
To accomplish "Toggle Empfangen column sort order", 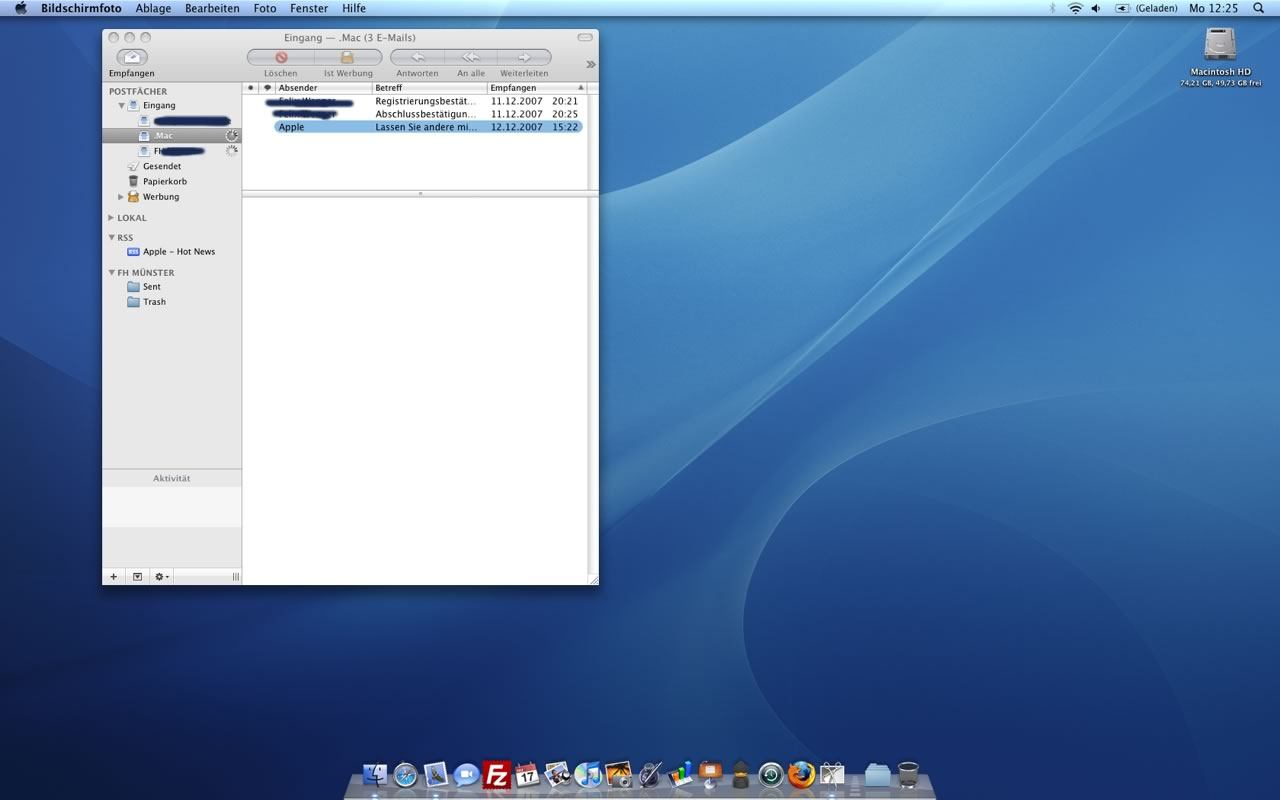I will coord(537,88).
